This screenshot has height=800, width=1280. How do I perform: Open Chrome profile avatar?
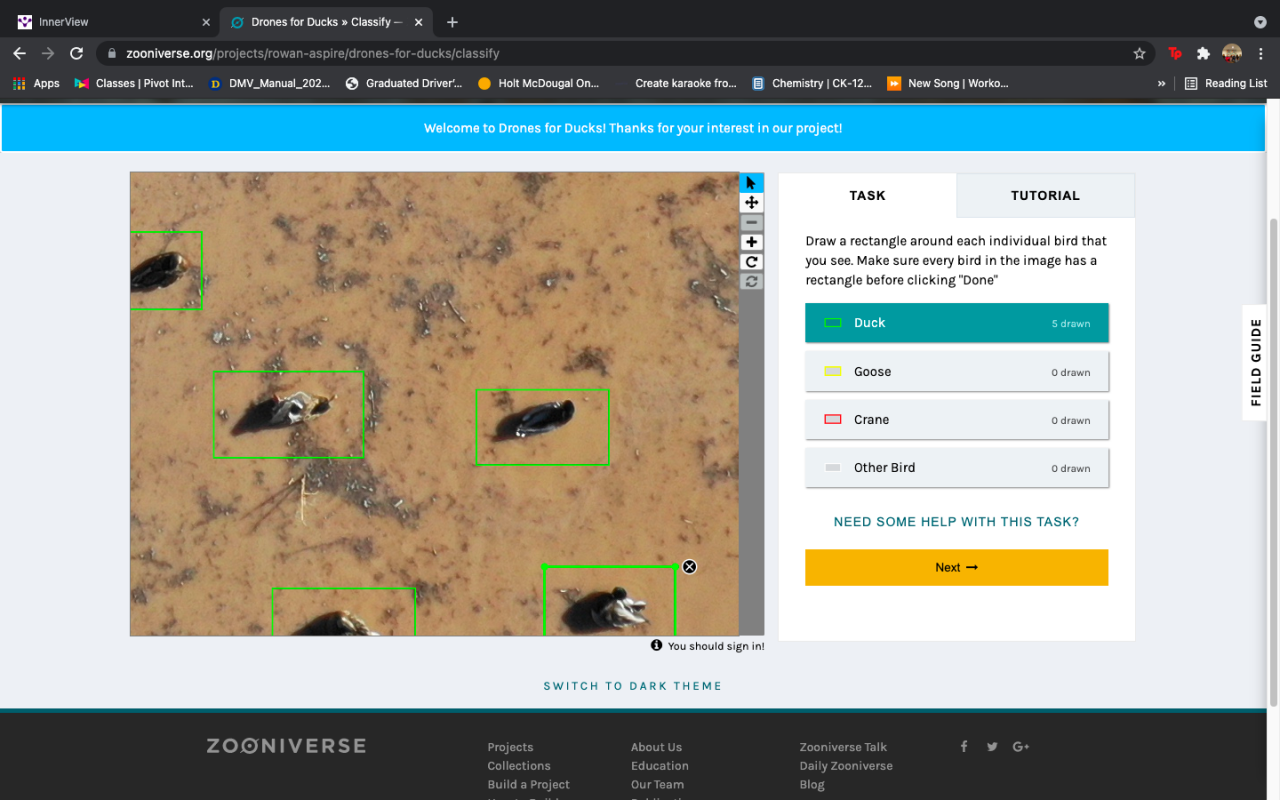click(x=1232, y=53)
